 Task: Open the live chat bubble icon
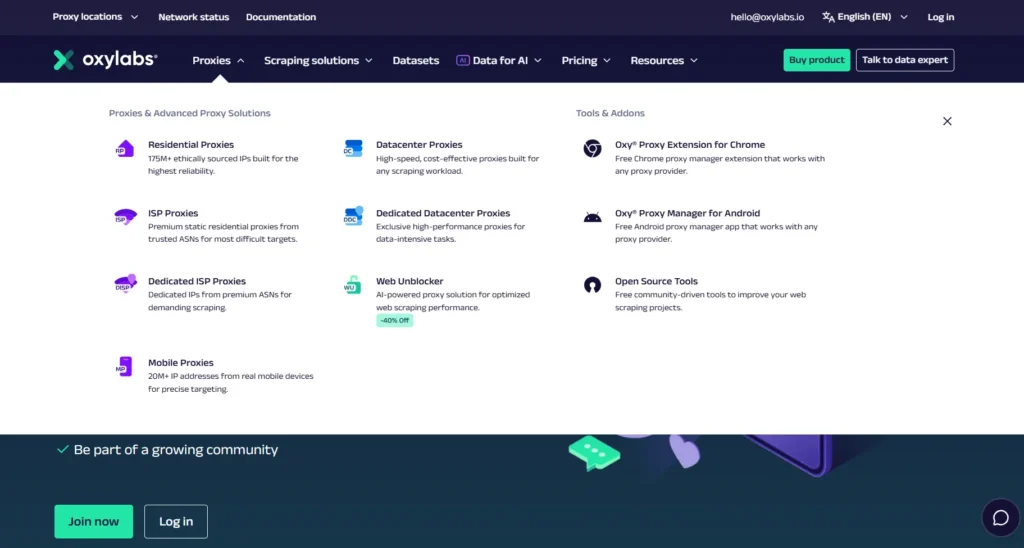click(1000, 518)
